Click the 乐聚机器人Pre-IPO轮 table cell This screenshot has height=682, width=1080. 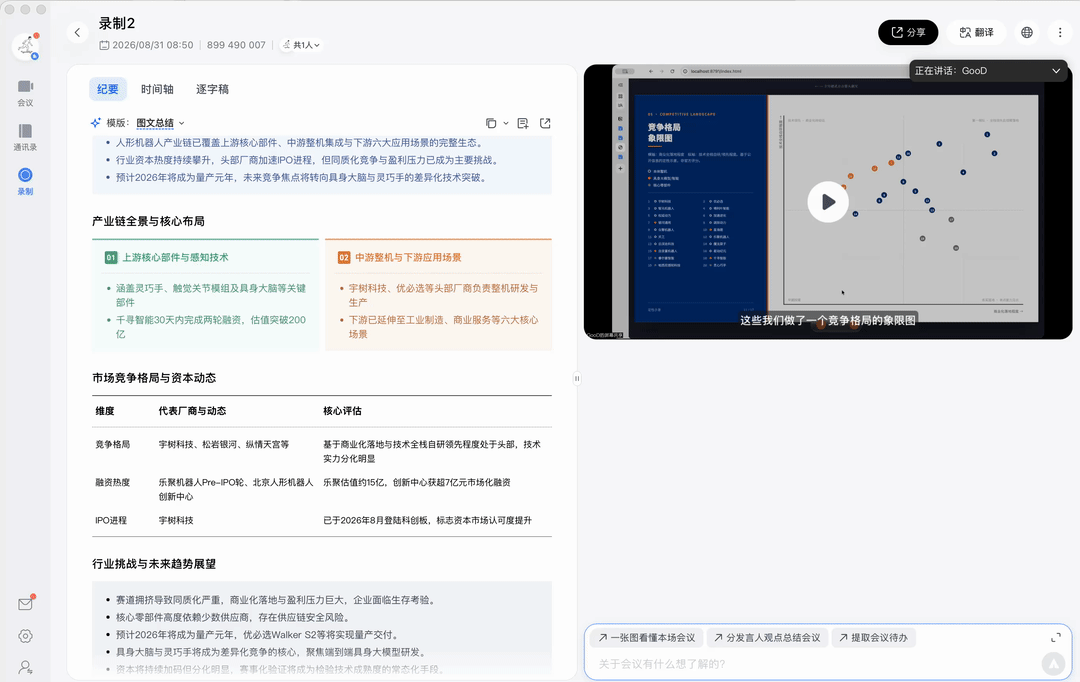point(236,489)
